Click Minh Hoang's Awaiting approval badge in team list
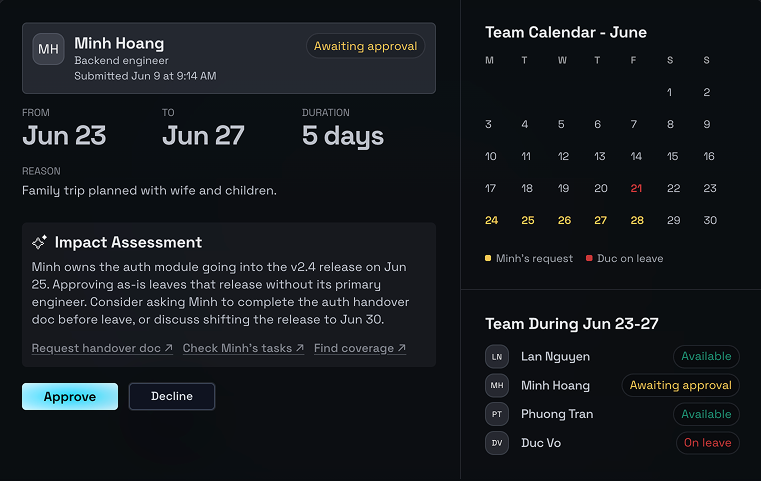This screenshot has height=481, width=761. pos(680,385)
